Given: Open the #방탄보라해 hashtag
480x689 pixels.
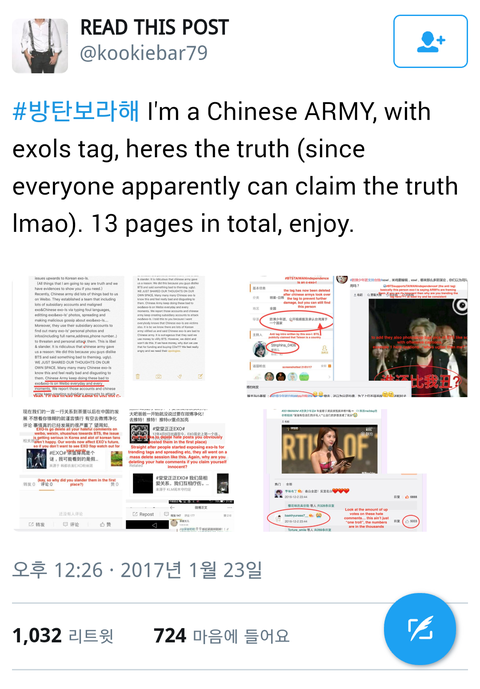Looking at the screenshot, I should (76, 111).
